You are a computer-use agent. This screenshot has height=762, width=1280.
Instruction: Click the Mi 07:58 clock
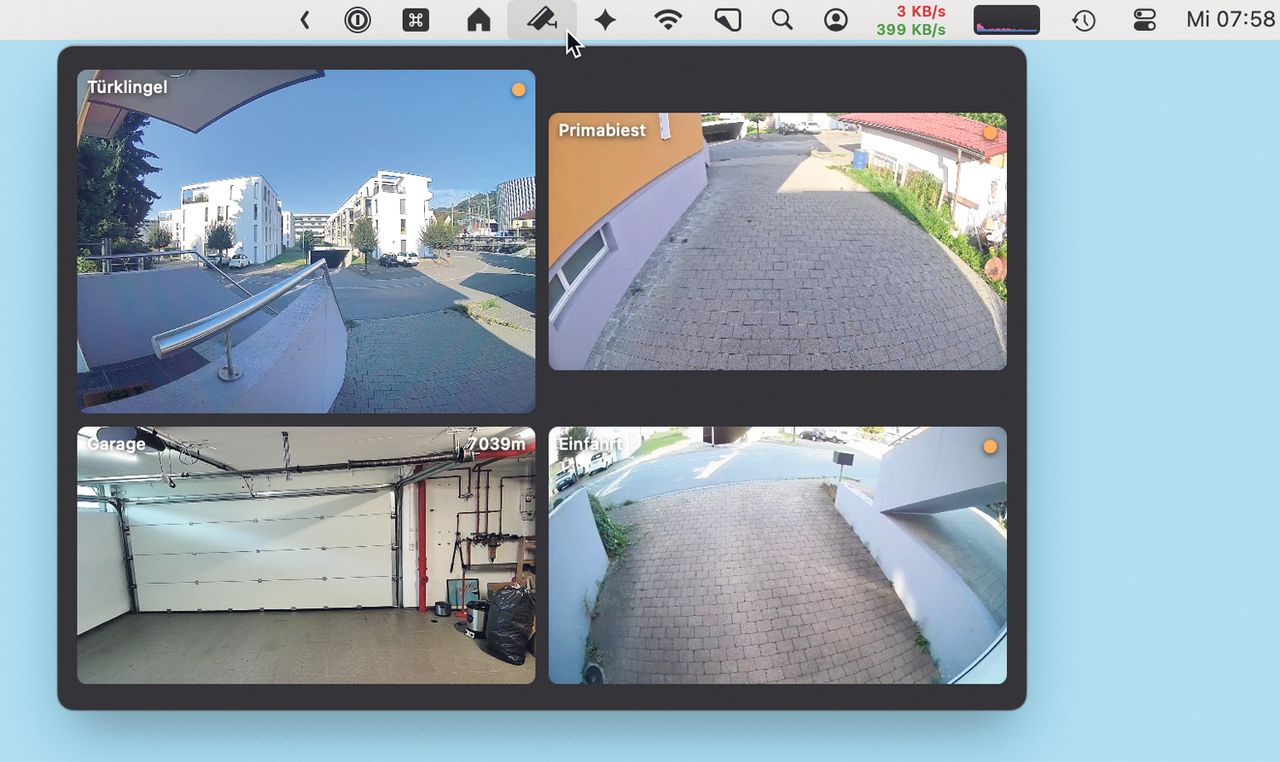click(1231, 20)
